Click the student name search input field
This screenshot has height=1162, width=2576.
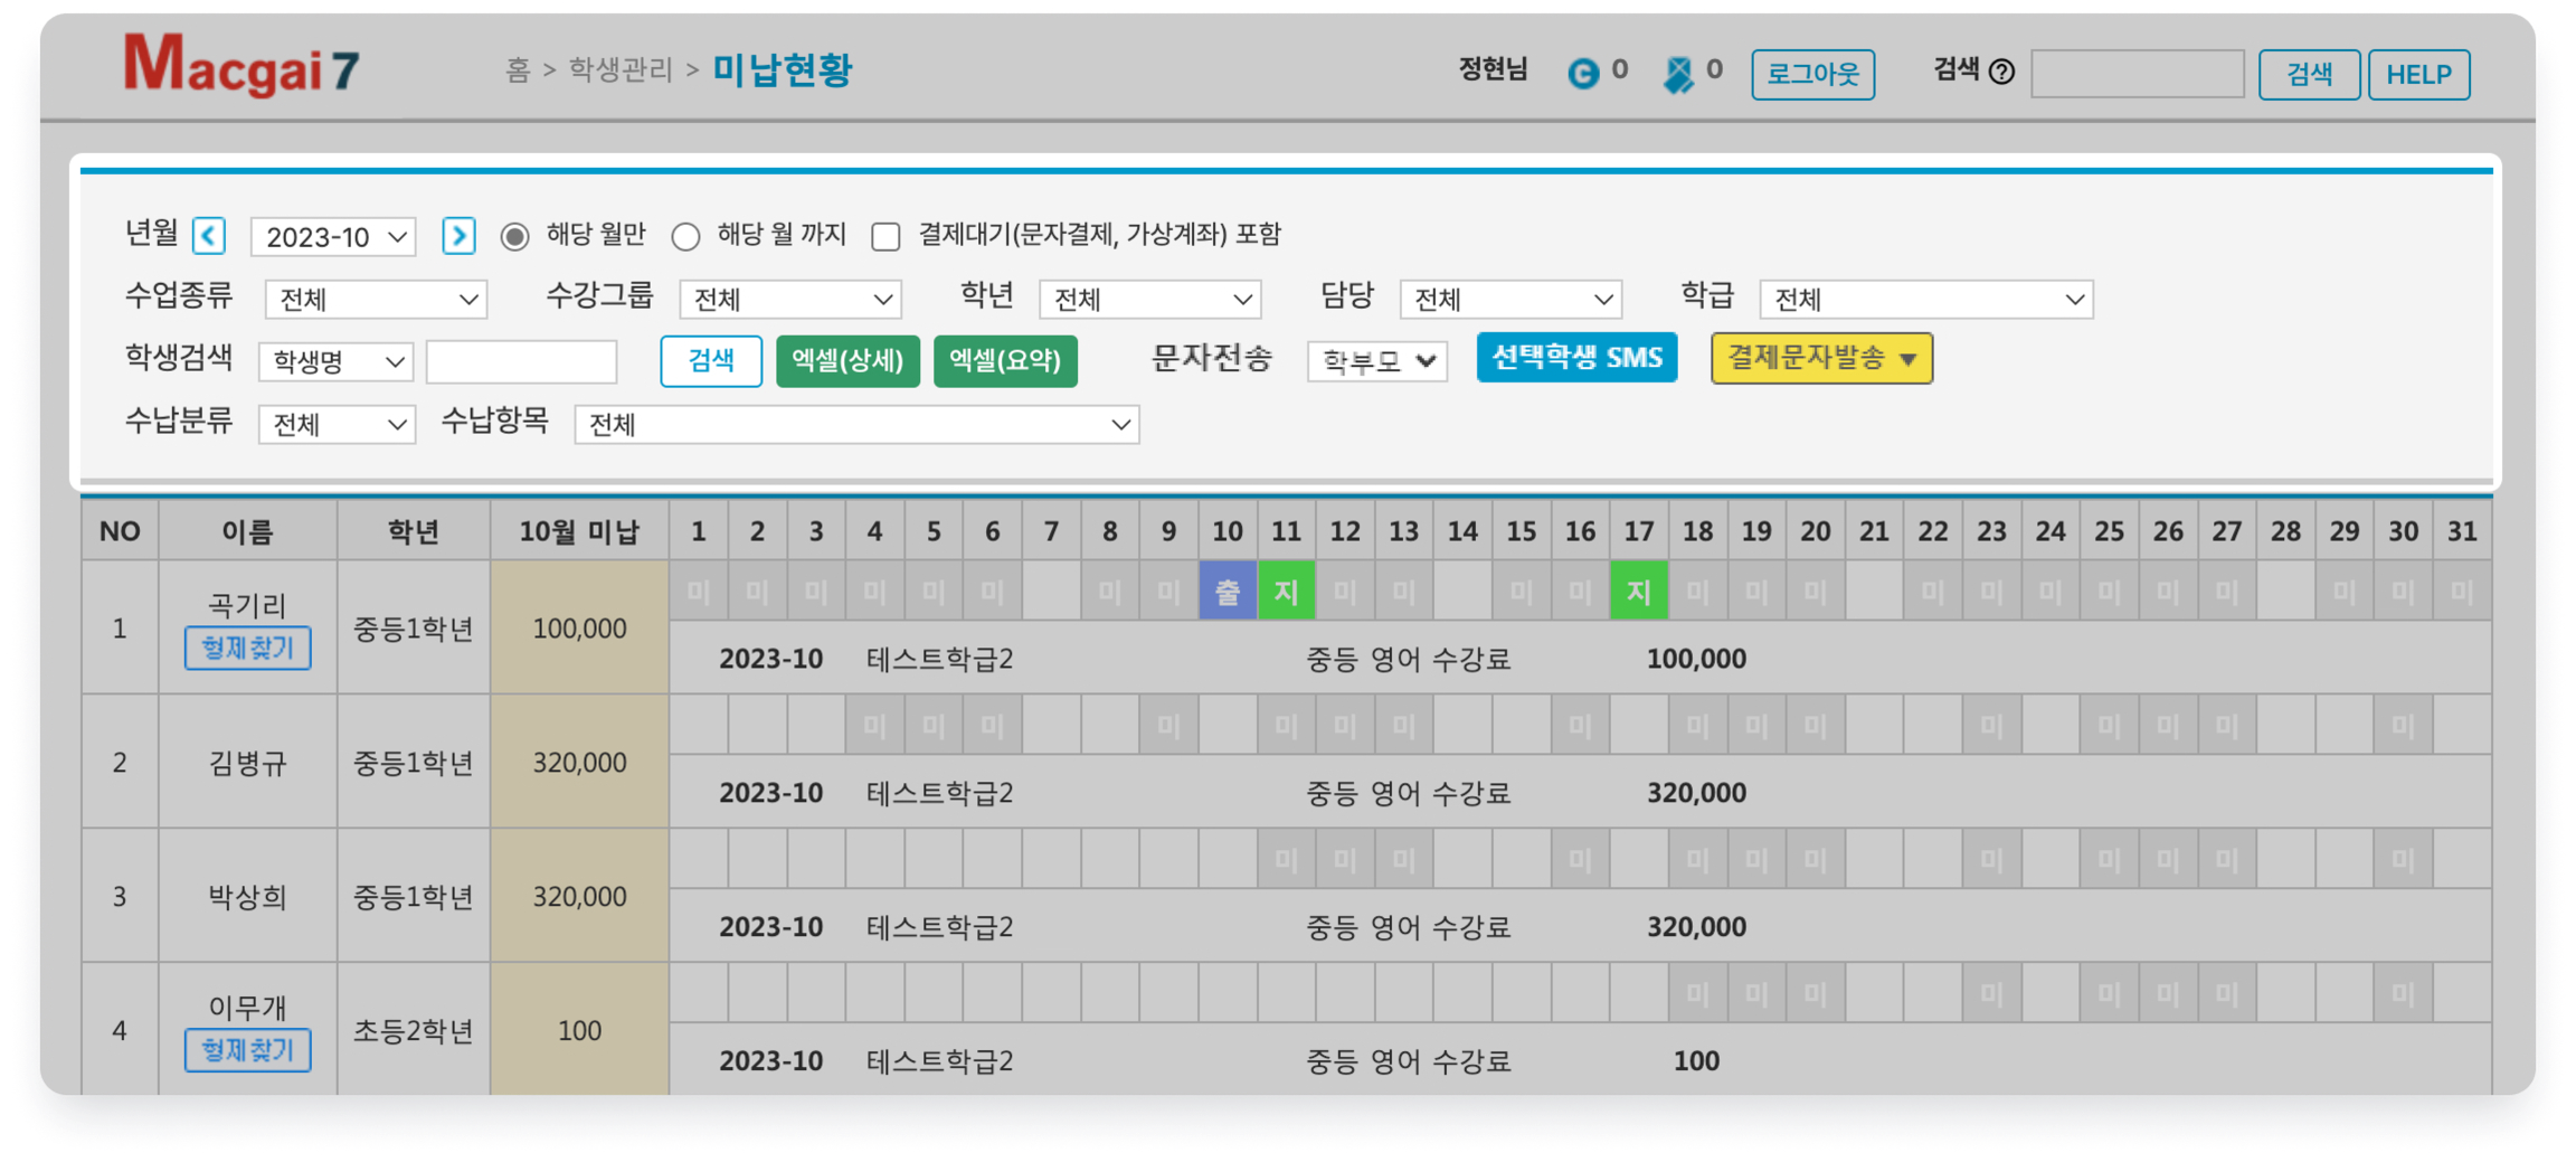[521, 362]
